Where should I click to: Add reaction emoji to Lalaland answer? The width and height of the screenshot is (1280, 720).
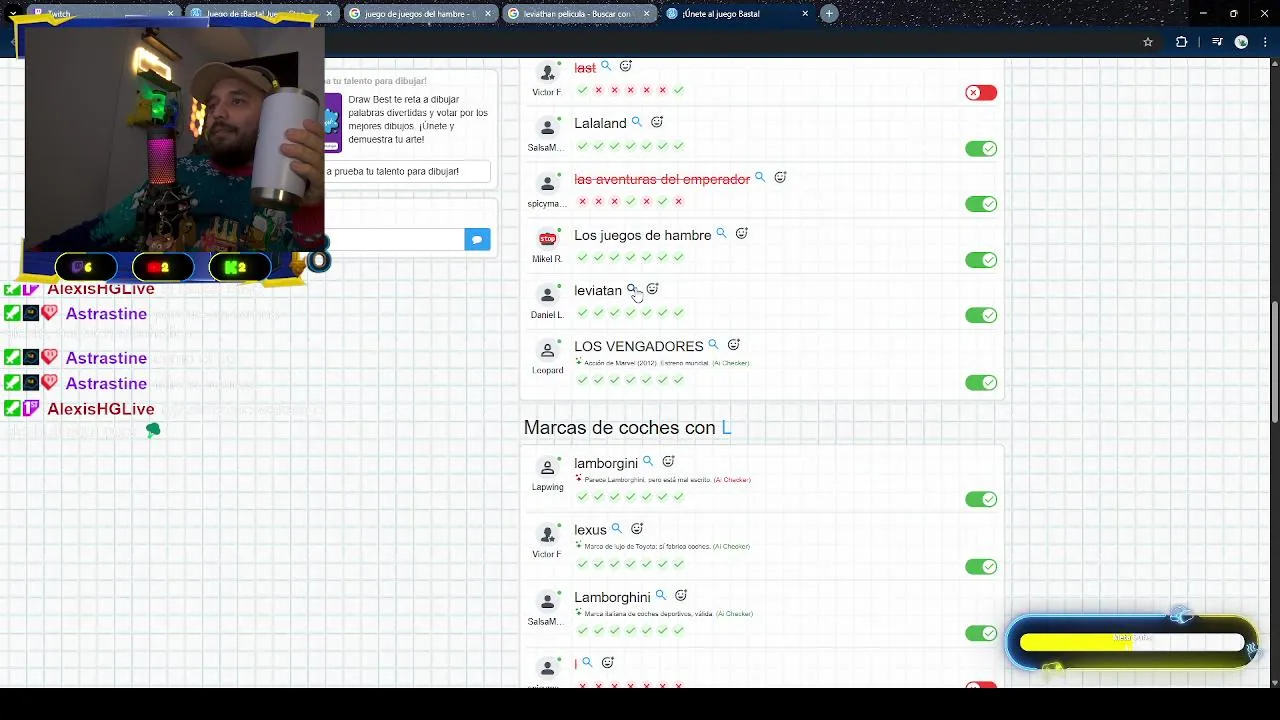657,122
